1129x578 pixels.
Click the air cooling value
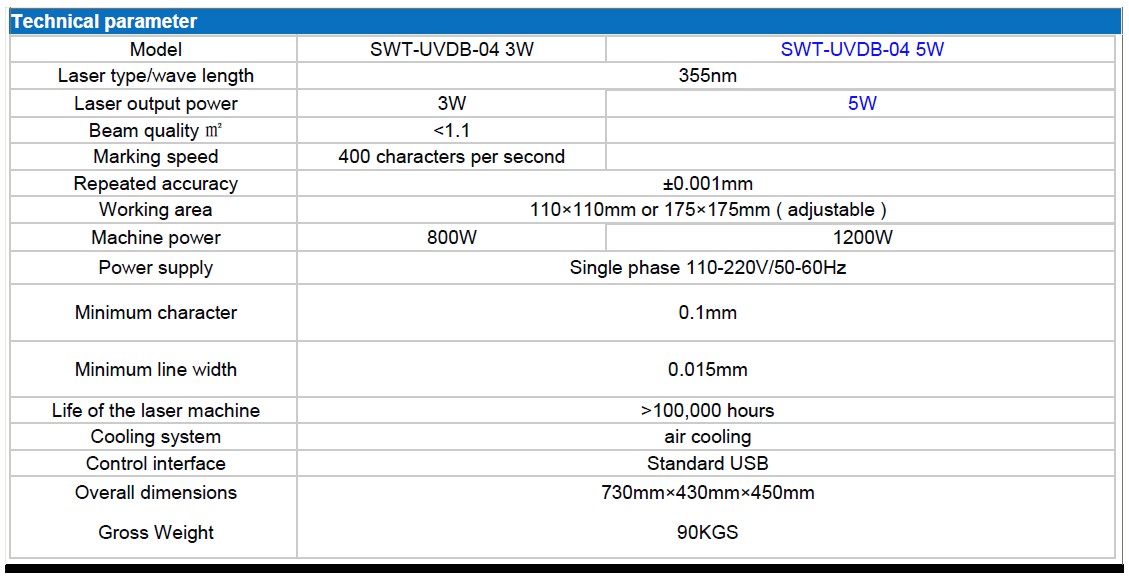[x=707, y=437]
